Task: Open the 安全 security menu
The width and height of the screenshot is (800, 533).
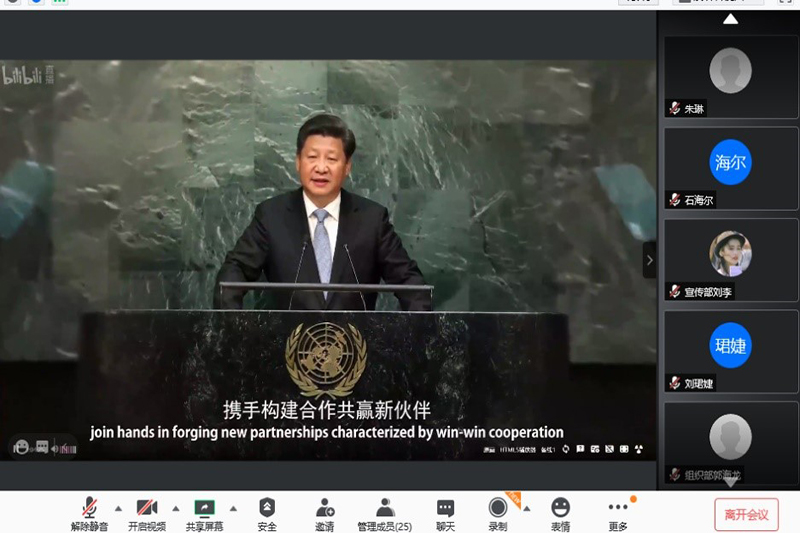Action: 267,514
